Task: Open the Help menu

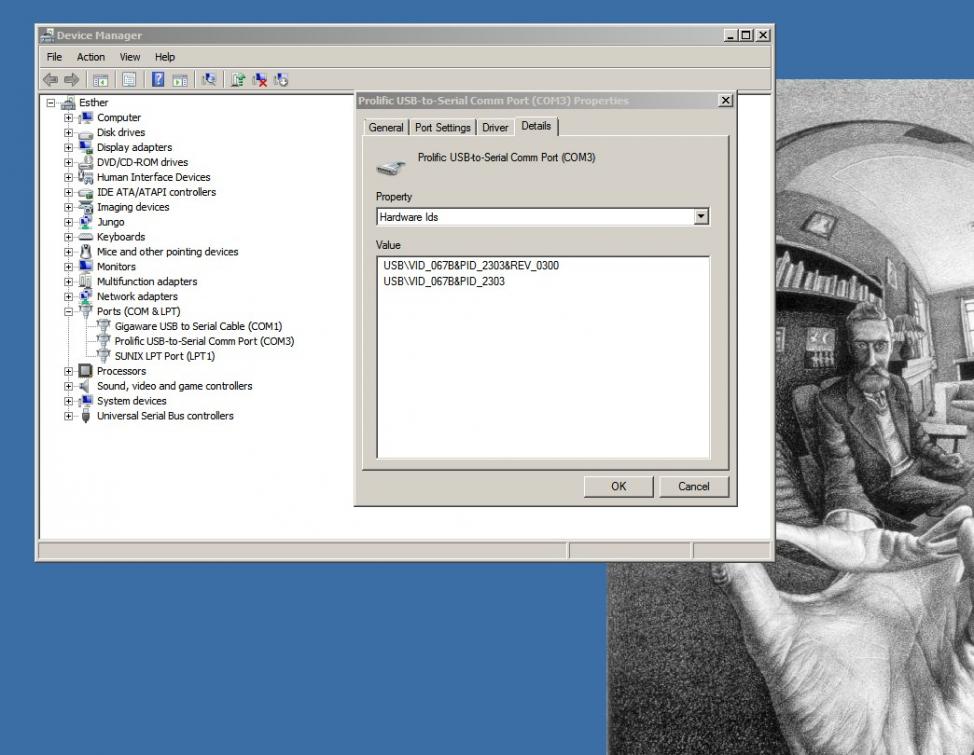Action: pos(165,57)
